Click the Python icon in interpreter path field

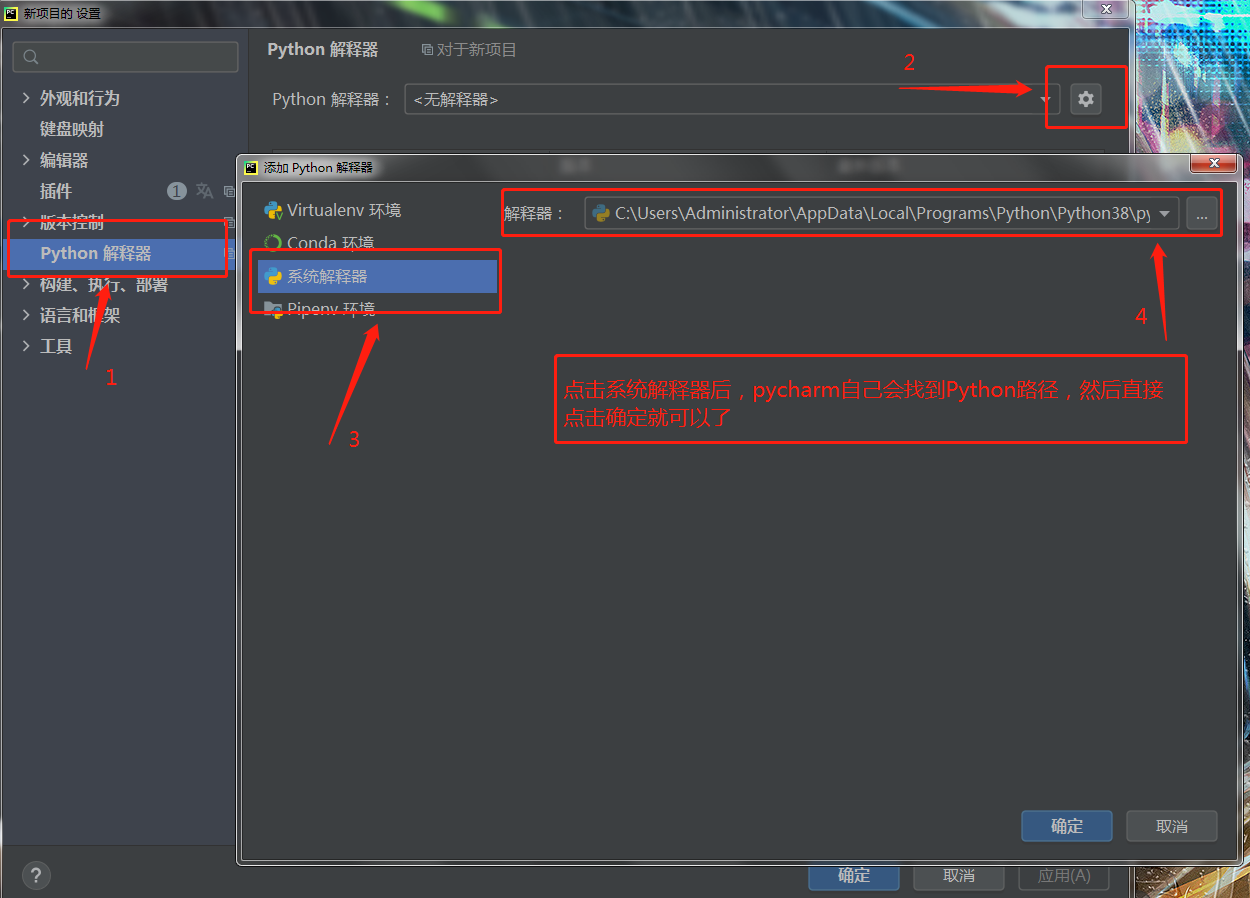(601, 213)
